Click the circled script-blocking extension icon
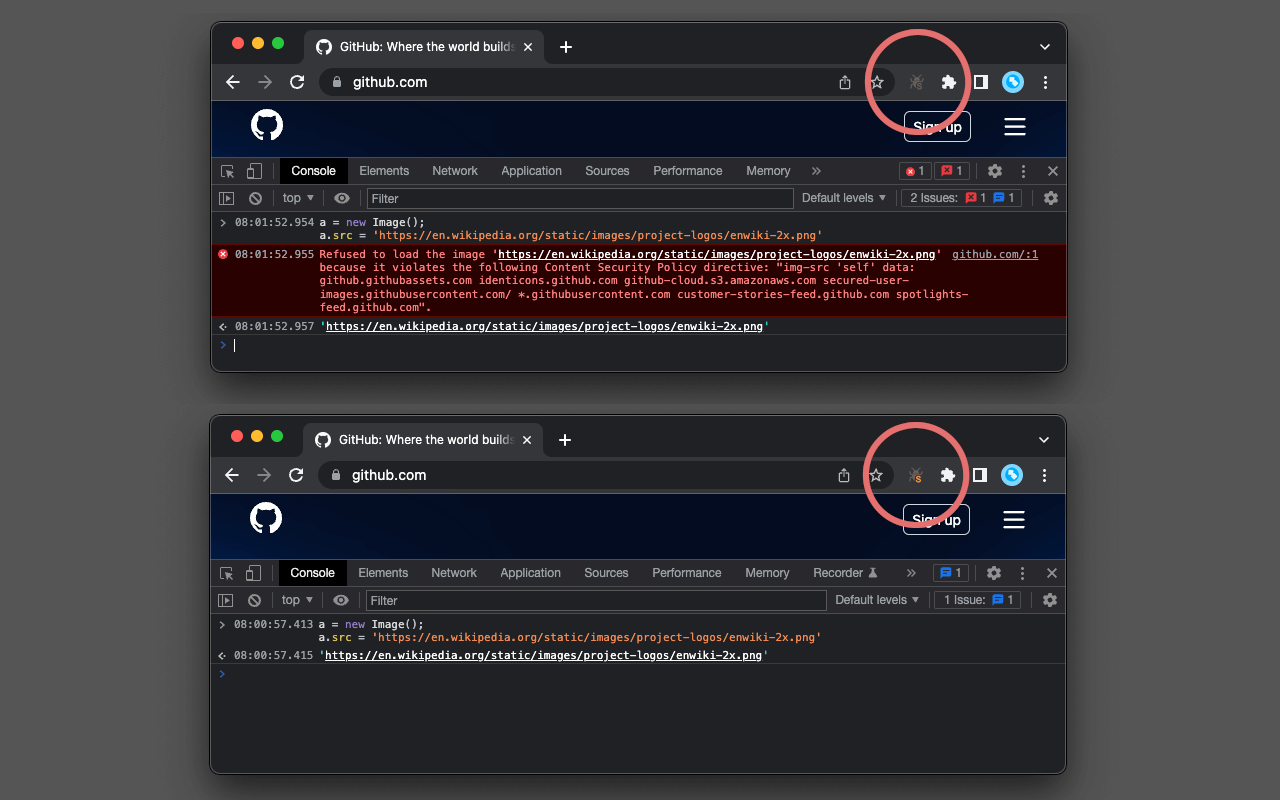1280x800 pixels. point(915,82)
